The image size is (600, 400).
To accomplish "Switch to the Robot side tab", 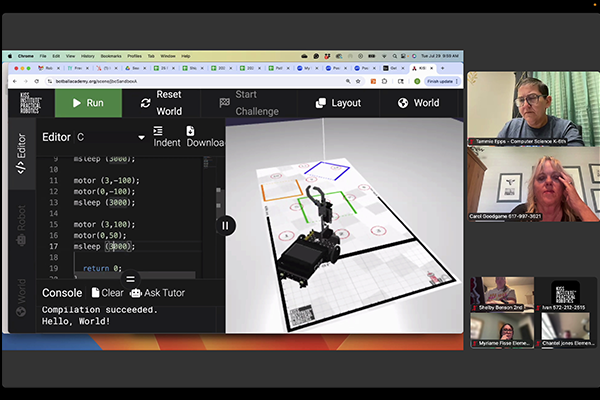I will [x=22, y=227].
